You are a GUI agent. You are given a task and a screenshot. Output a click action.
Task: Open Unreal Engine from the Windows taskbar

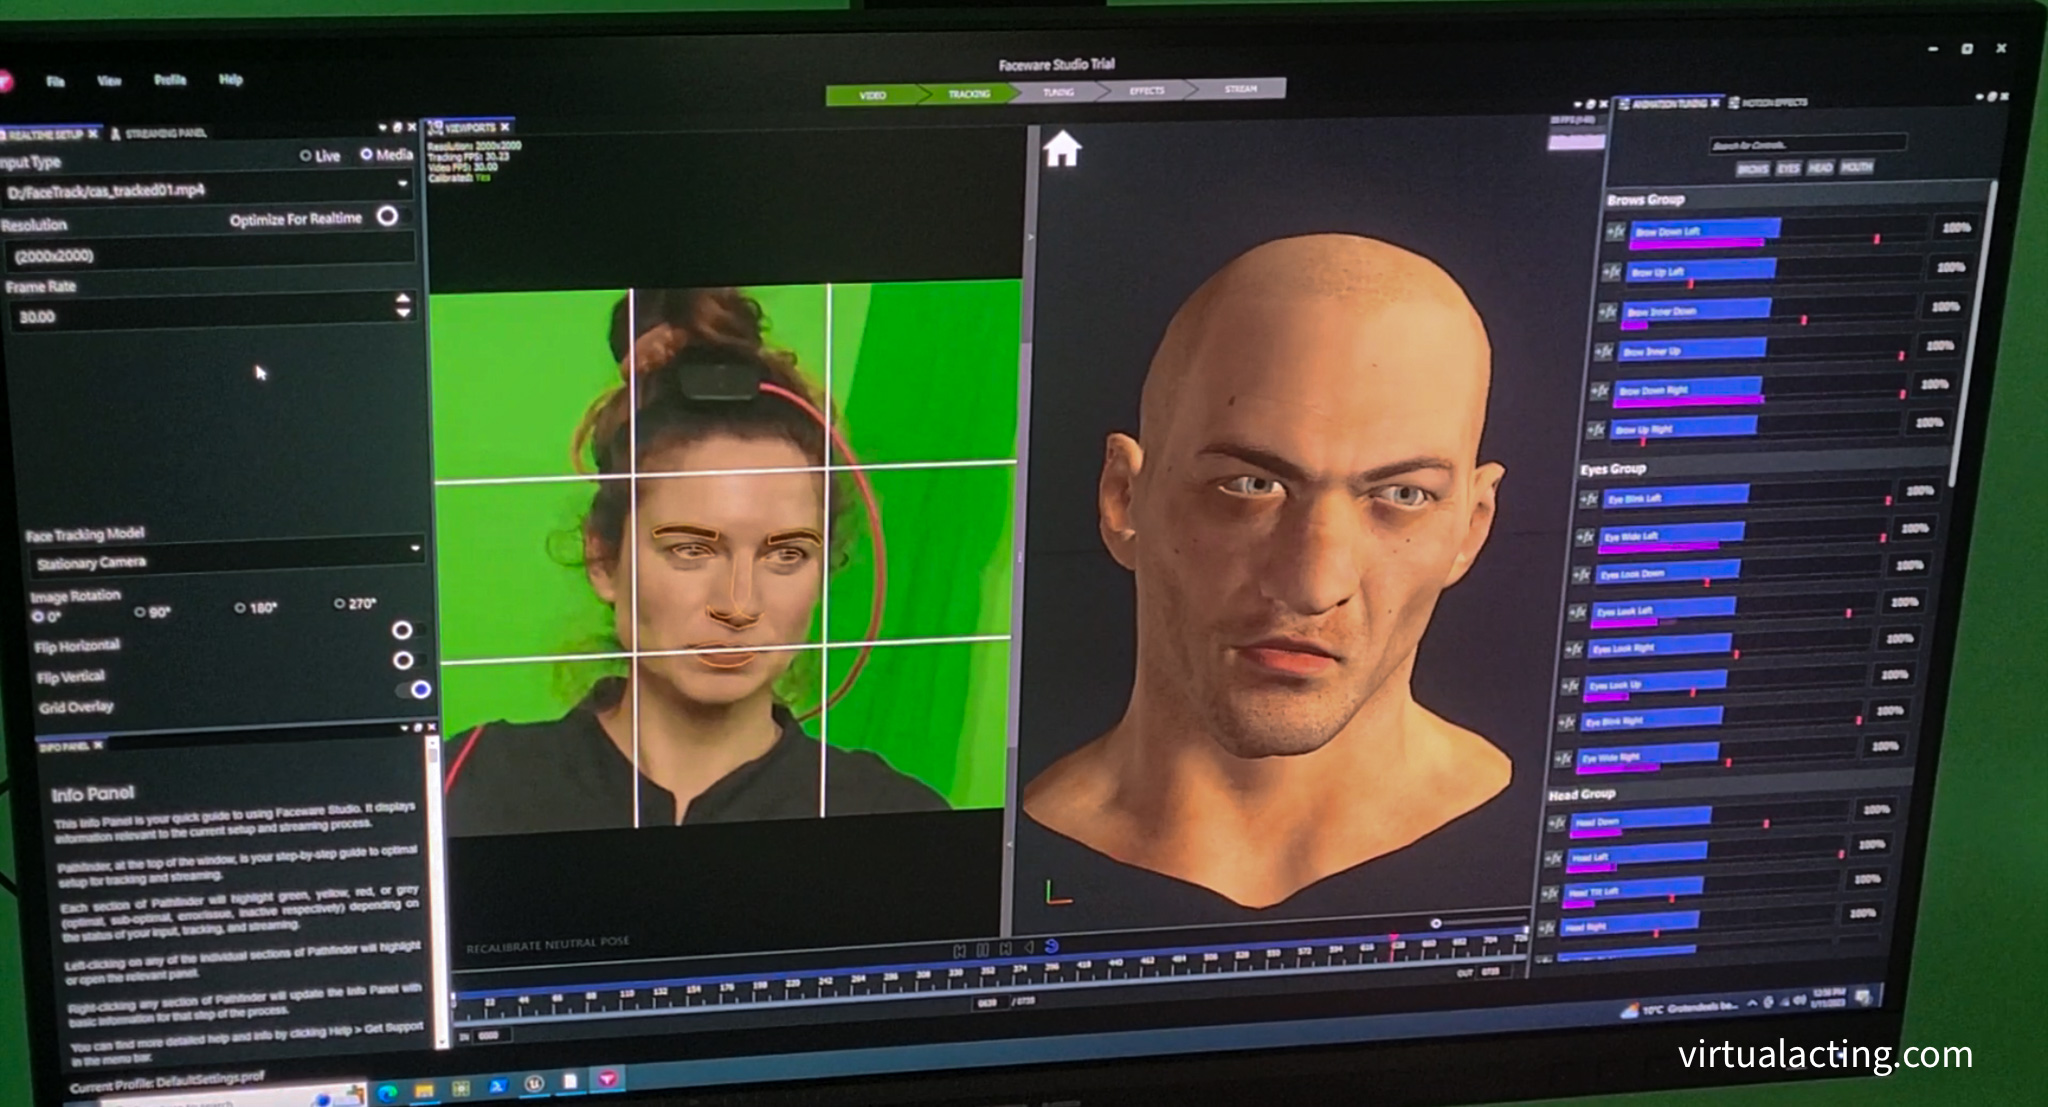[535, 1083]
